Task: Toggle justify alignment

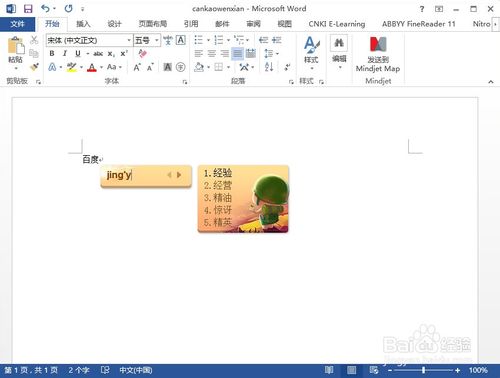Action: tap(238, 53)
